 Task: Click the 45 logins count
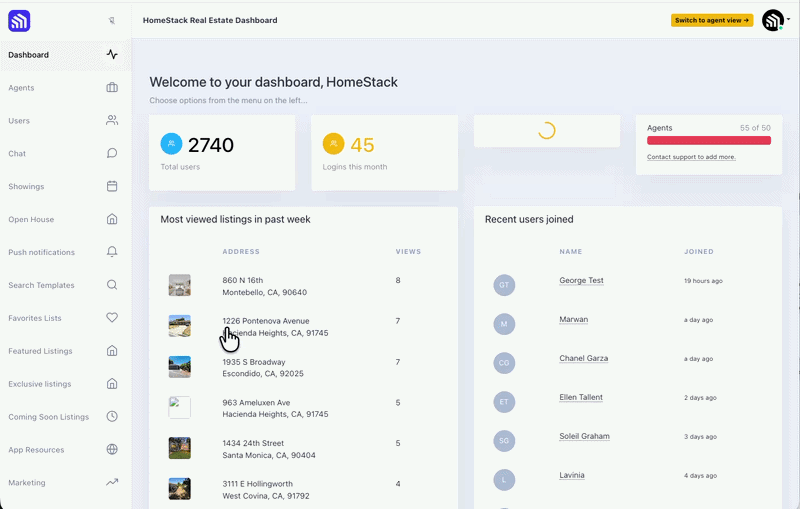[362, 145]
